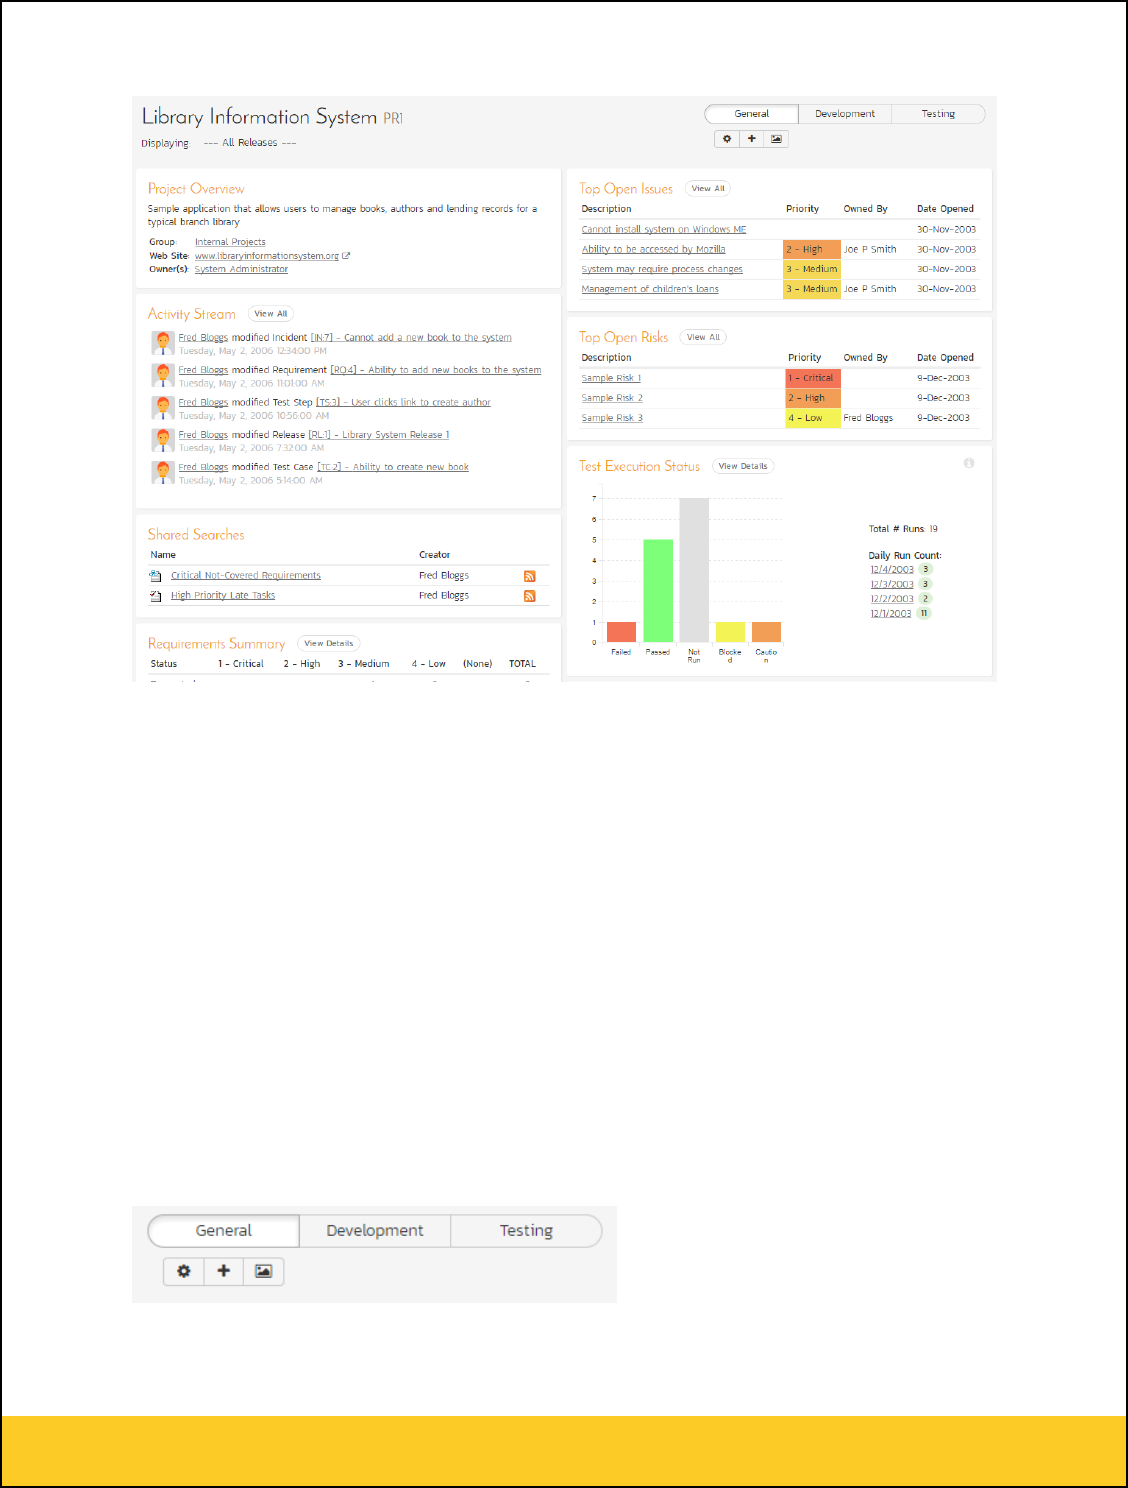Click the 1 - Critical priority cell for Sample Risk 1
This screenshot has width=1128, height=1488.
[x=813, y=378]
